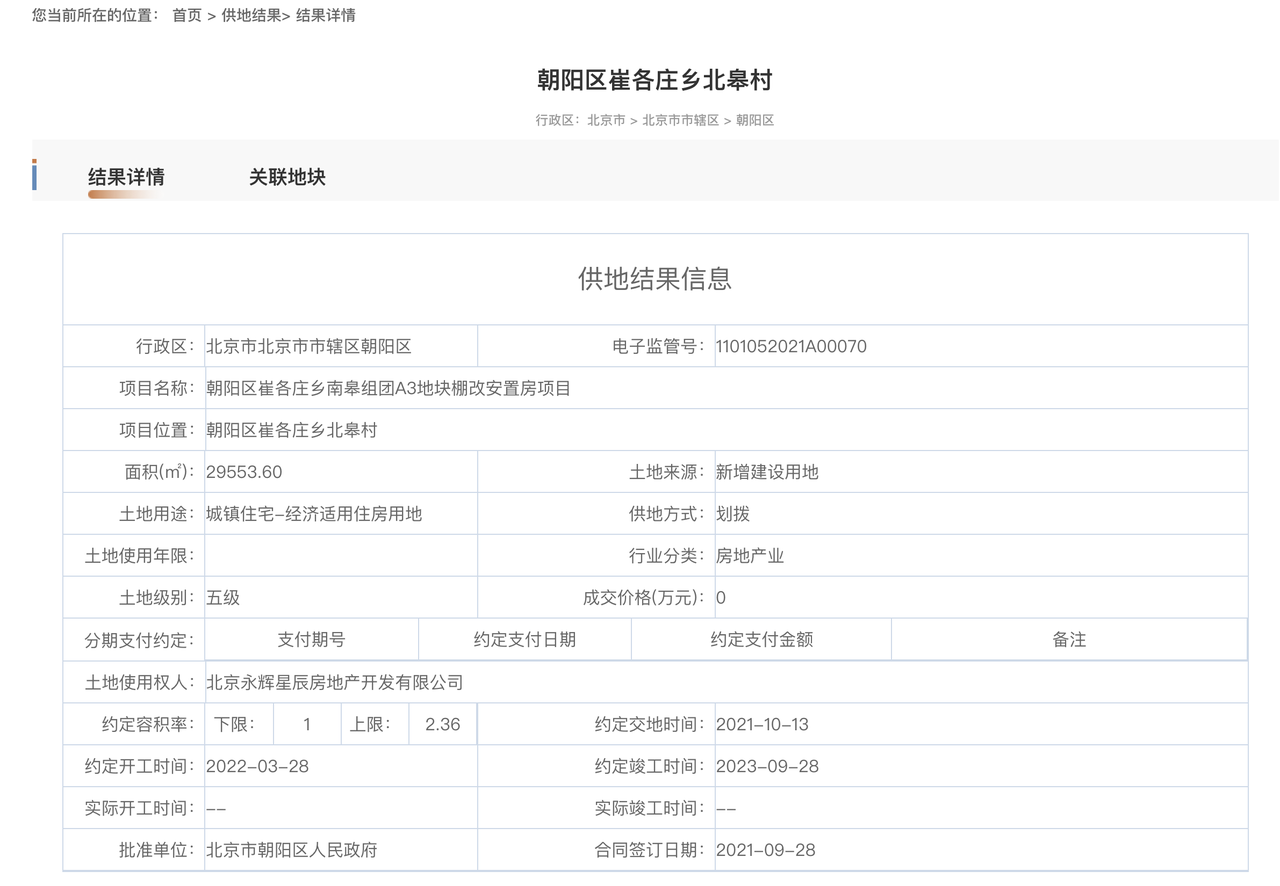Switch to the 关联地块 tab
Viewport: 1280px width, 886px height.
[x=287, y=177]
